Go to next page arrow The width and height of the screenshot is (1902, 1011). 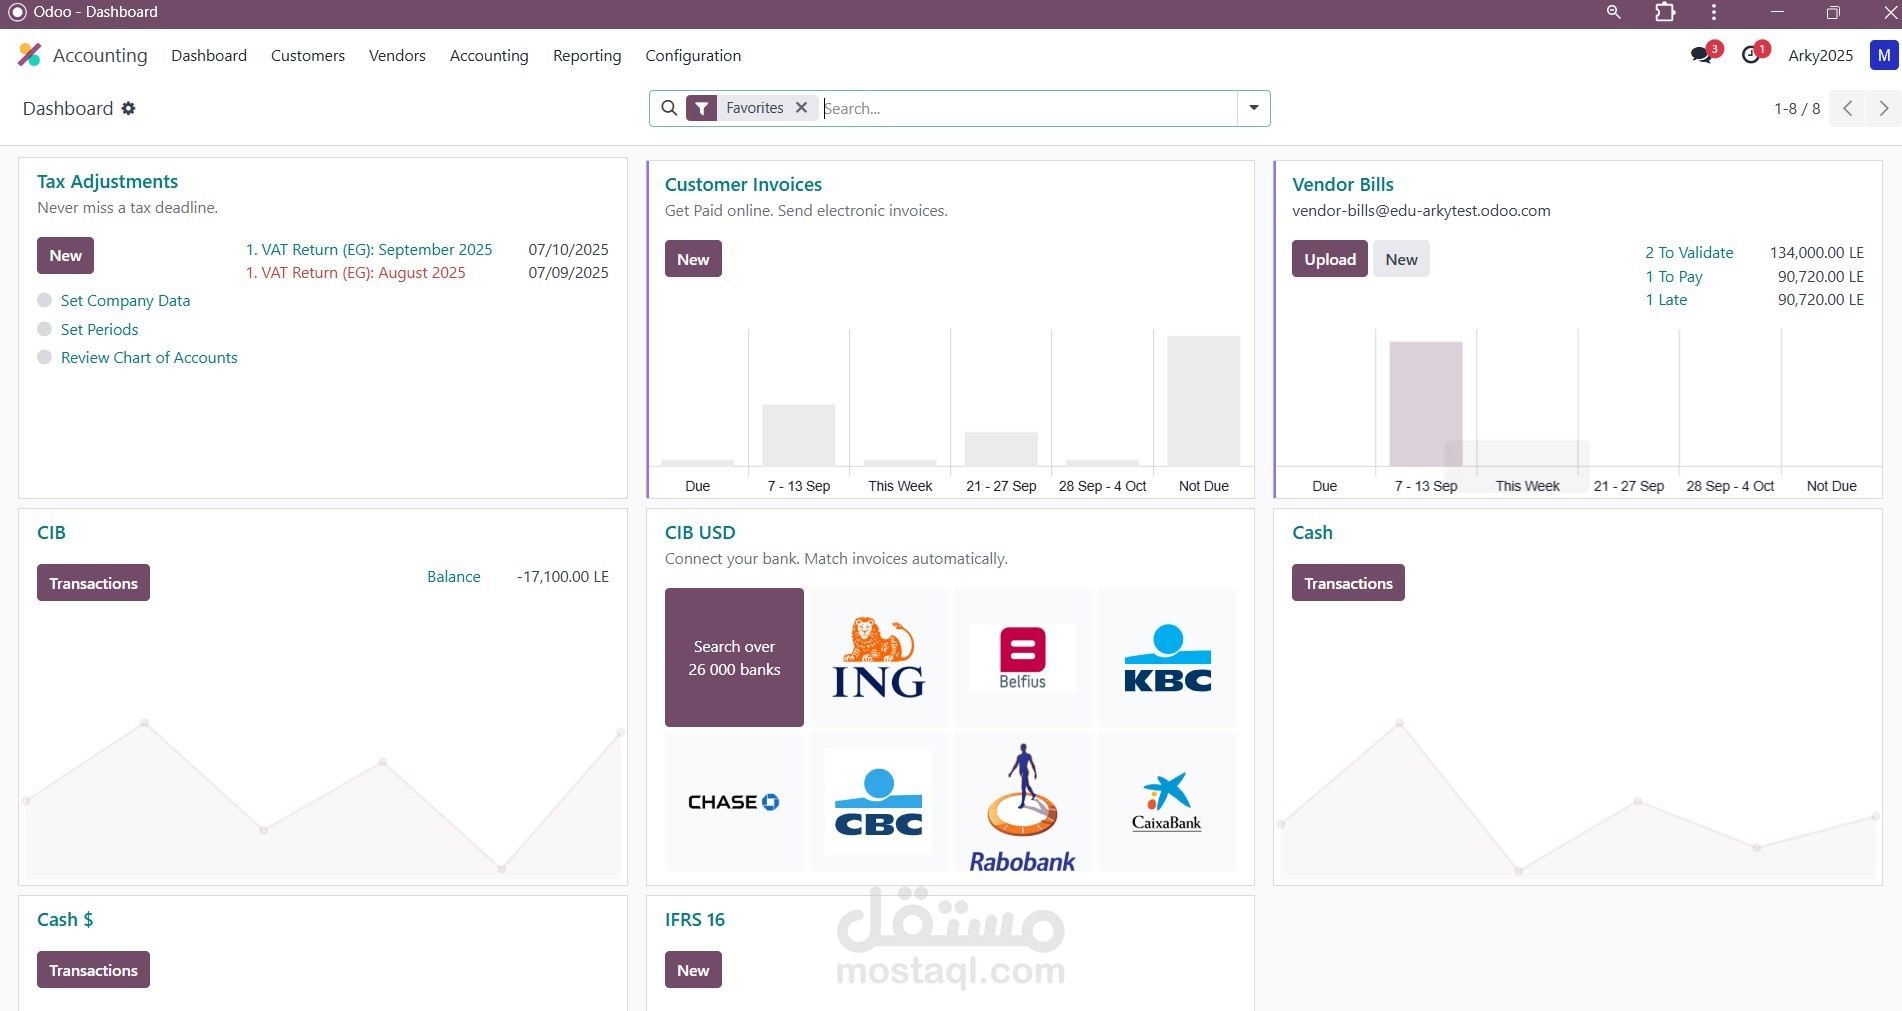[x=1884, y=108]
